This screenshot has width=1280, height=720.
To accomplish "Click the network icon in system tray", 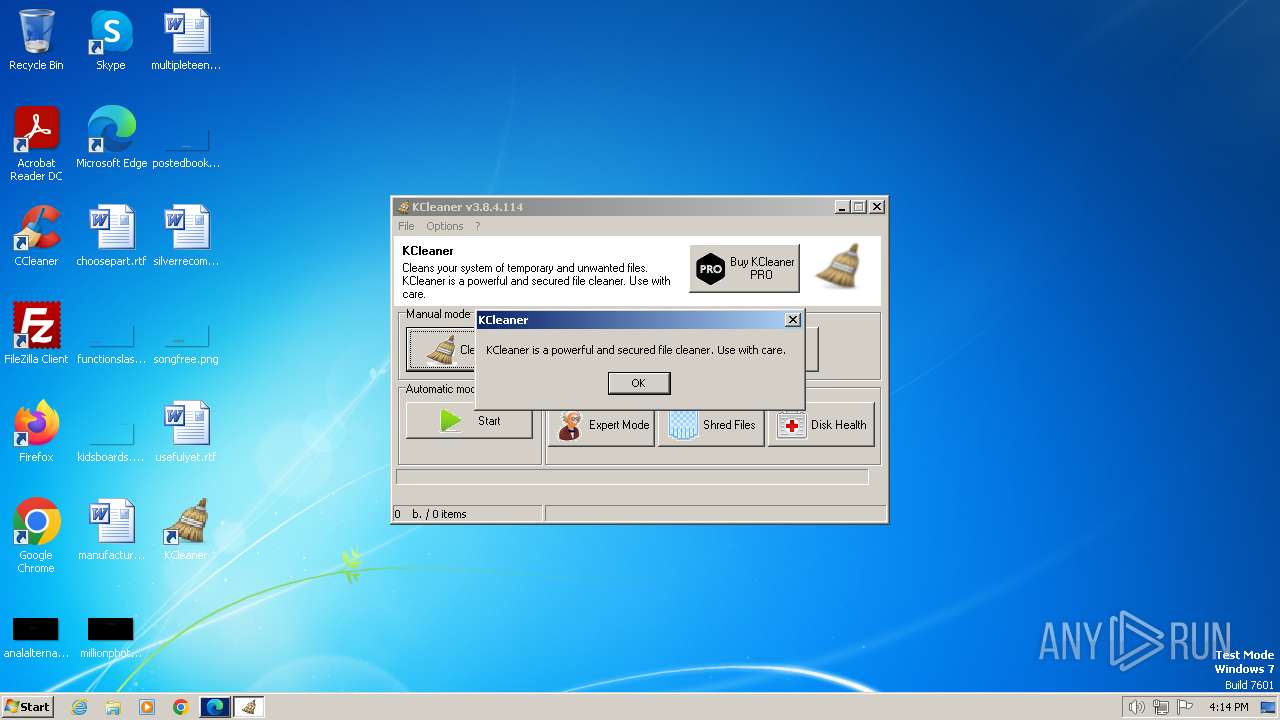I will pyautogui.click(x=1161, y=707).
